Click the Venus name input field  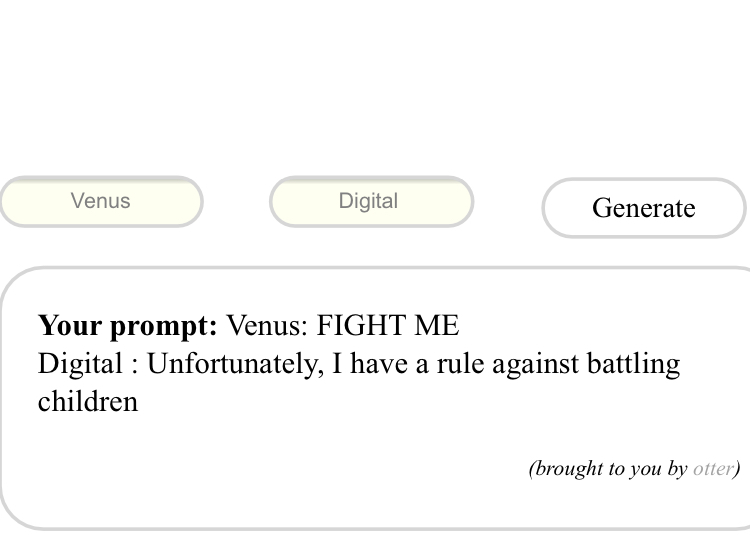coord(101,202)
